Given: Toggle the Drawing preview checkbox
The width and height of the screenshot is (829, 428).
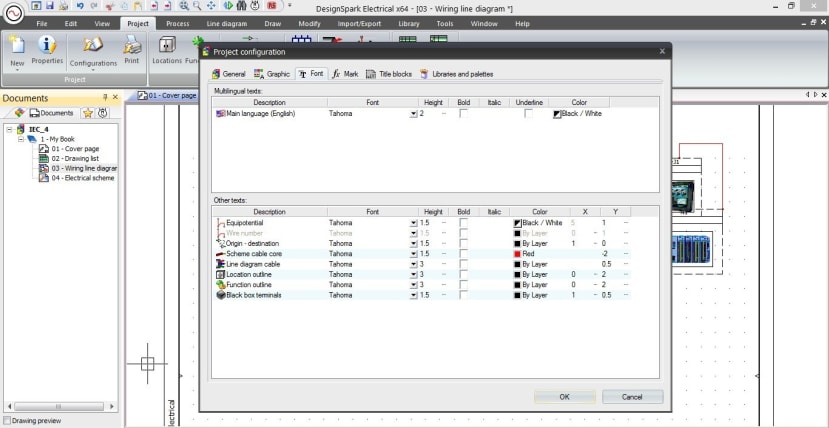Looking at the screenshot, I should coord(7,421).
